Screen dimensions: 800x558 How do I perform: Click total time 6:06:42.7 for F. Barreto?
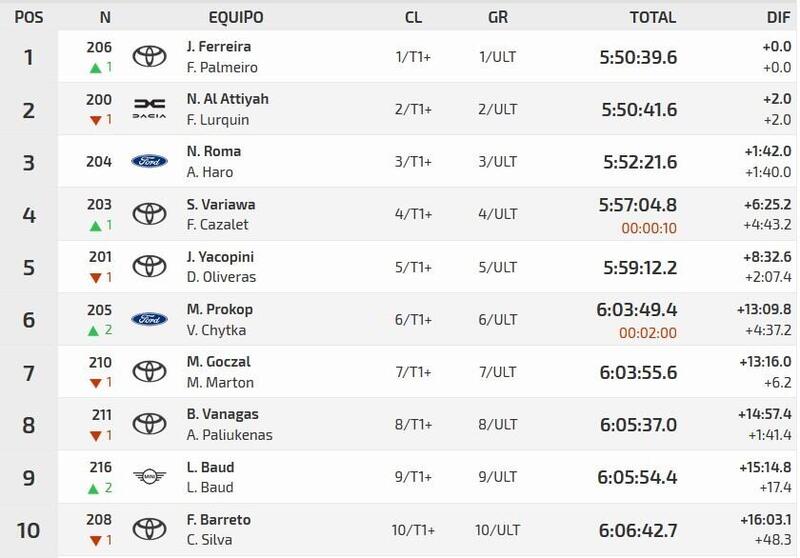pos(637,530)
